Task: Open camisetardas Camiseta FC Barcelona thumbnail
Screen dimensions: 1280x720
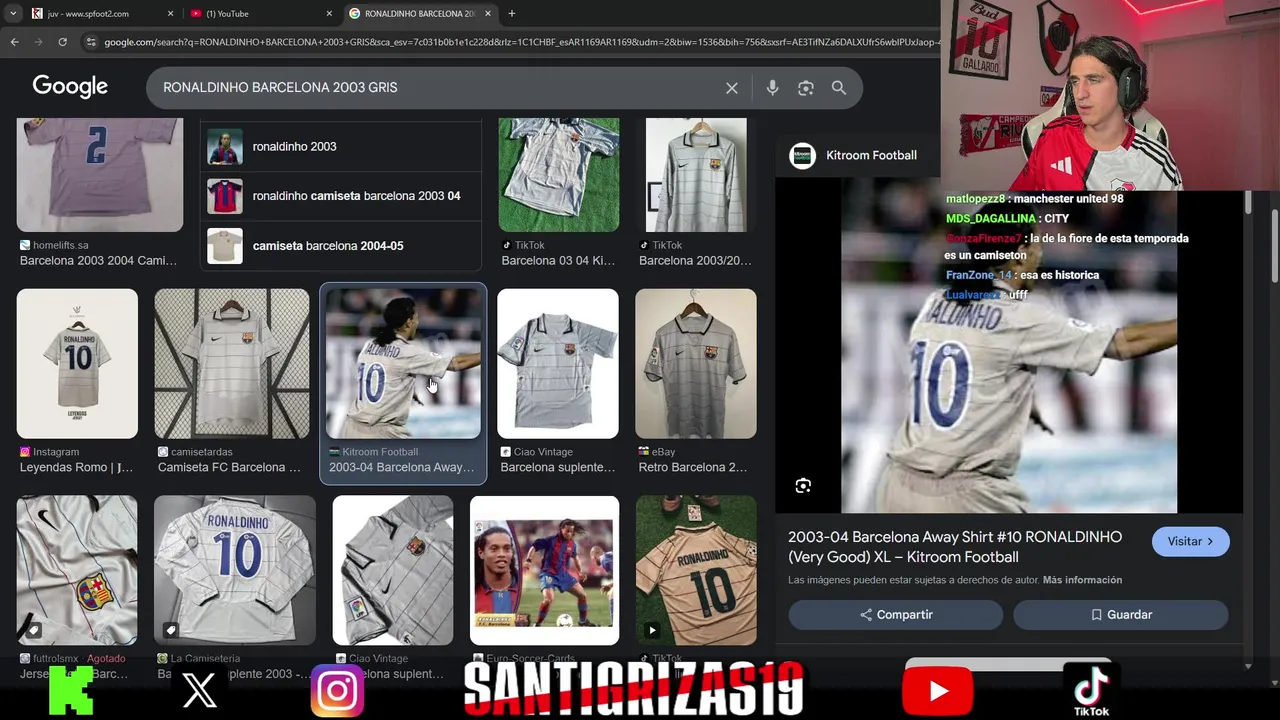Action: 232,364
